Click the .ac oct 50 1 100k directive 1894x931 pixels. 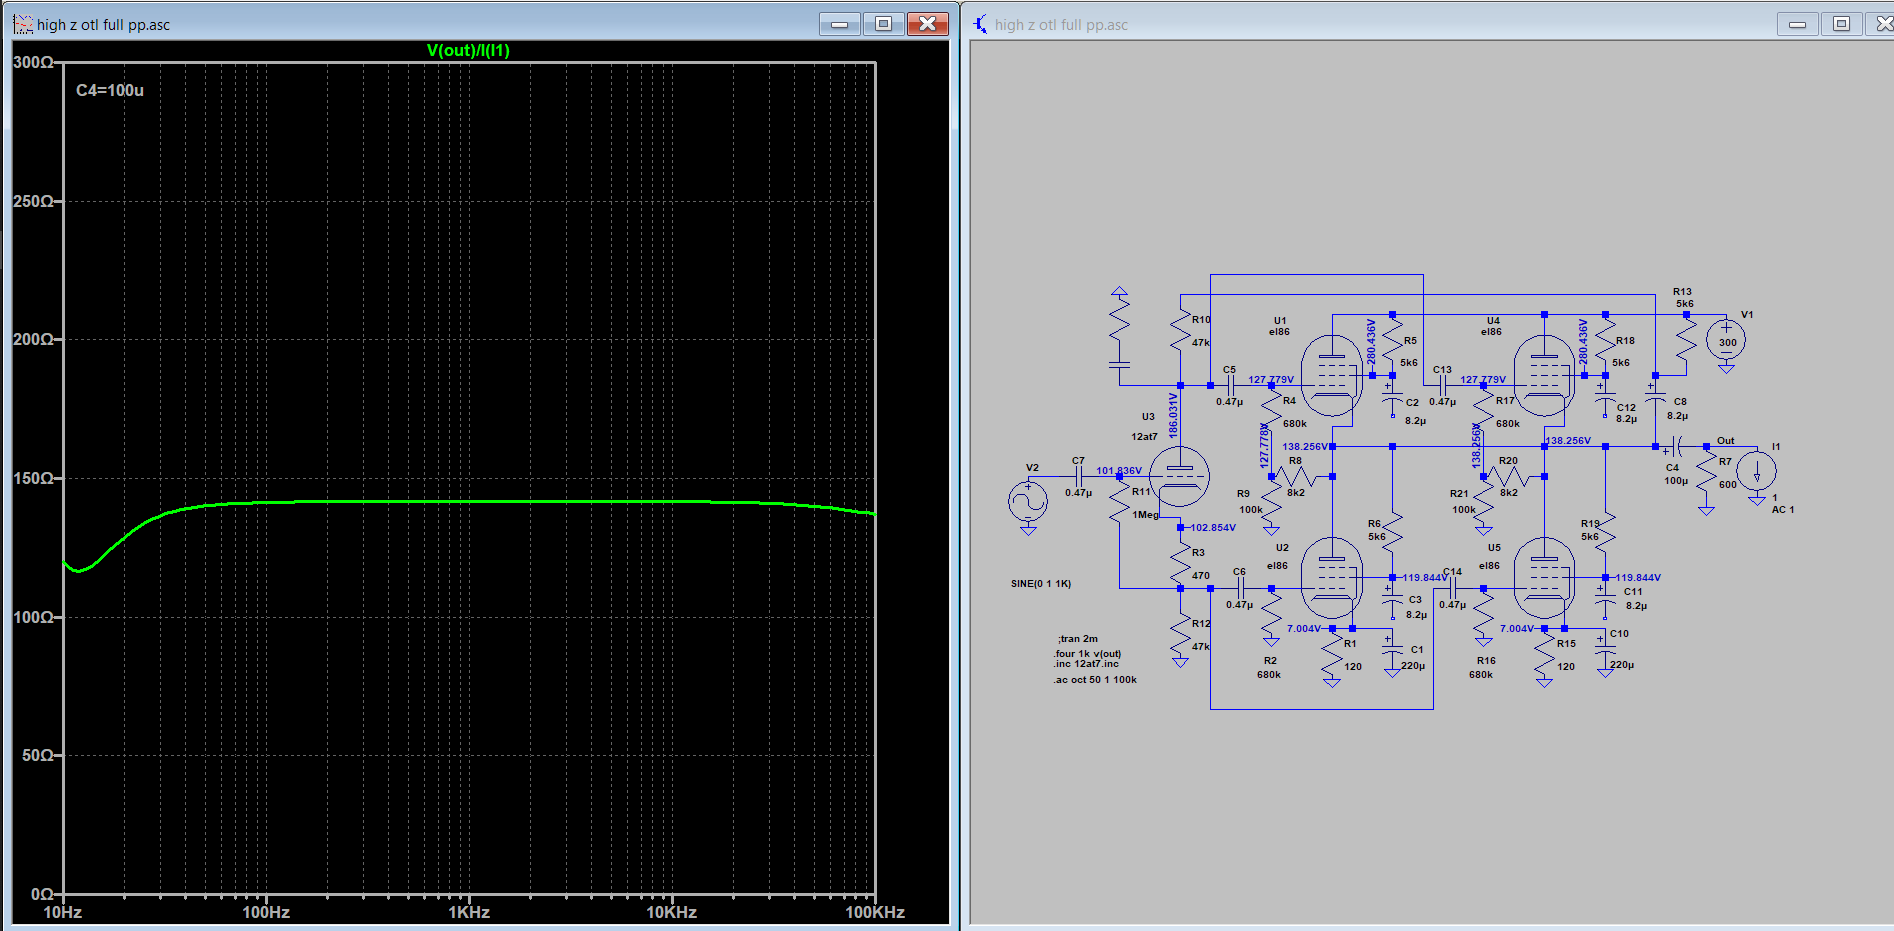point(1095,680)
